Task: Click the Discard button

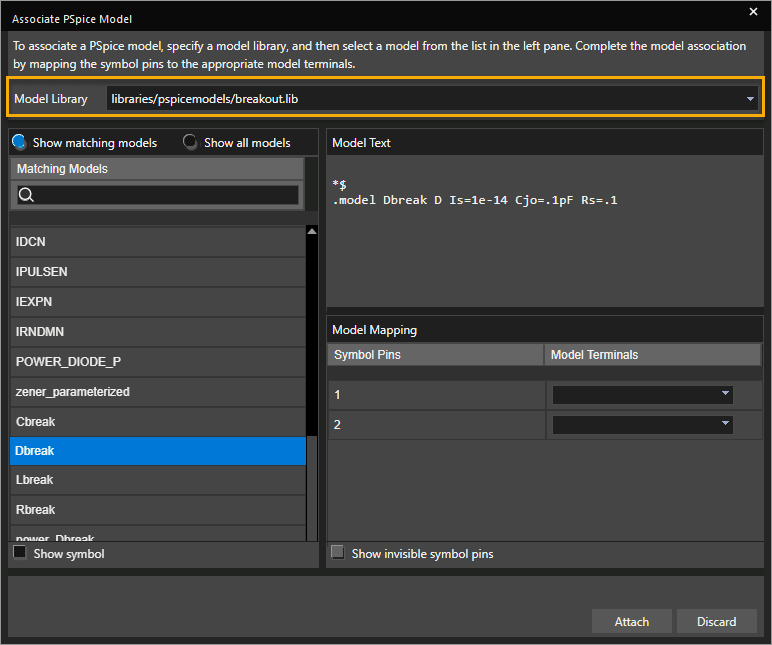Action: click(x=717, y=621)
